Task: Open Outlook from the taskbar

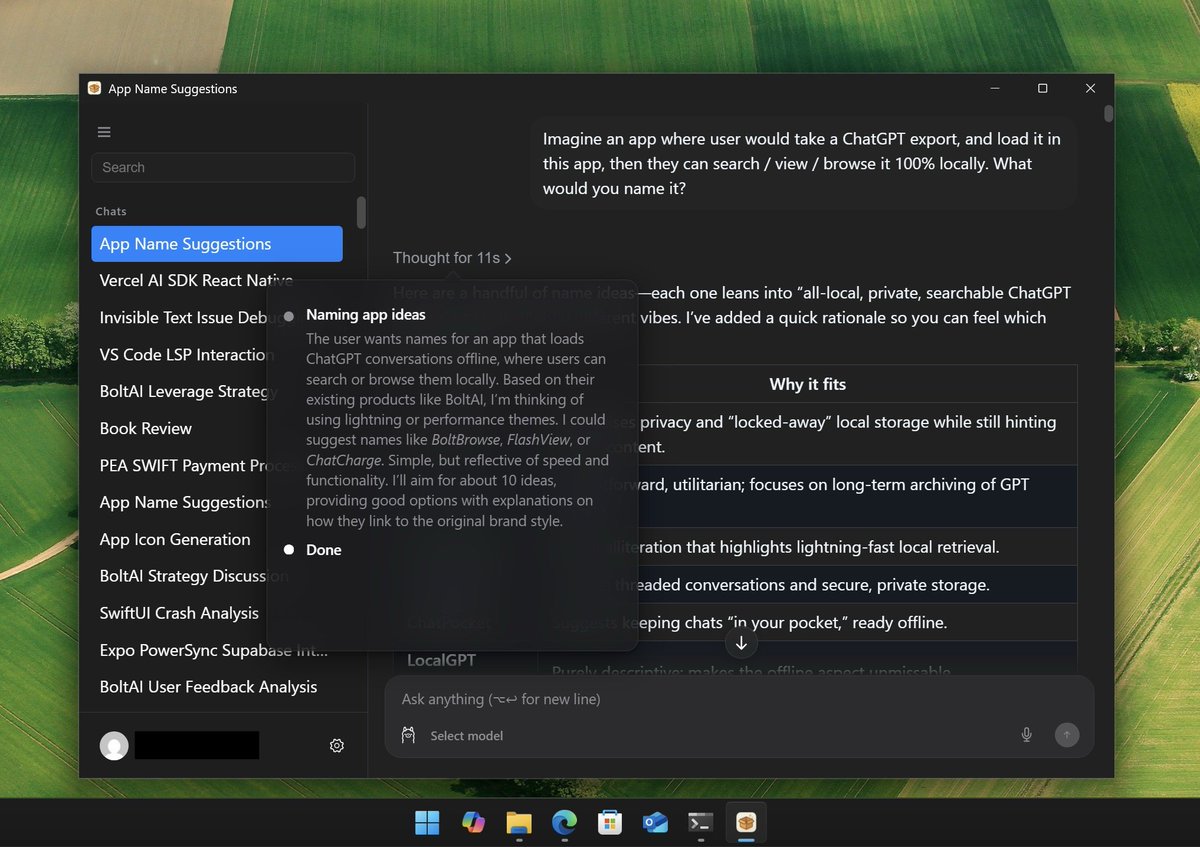Action: [x=655, y=822]
